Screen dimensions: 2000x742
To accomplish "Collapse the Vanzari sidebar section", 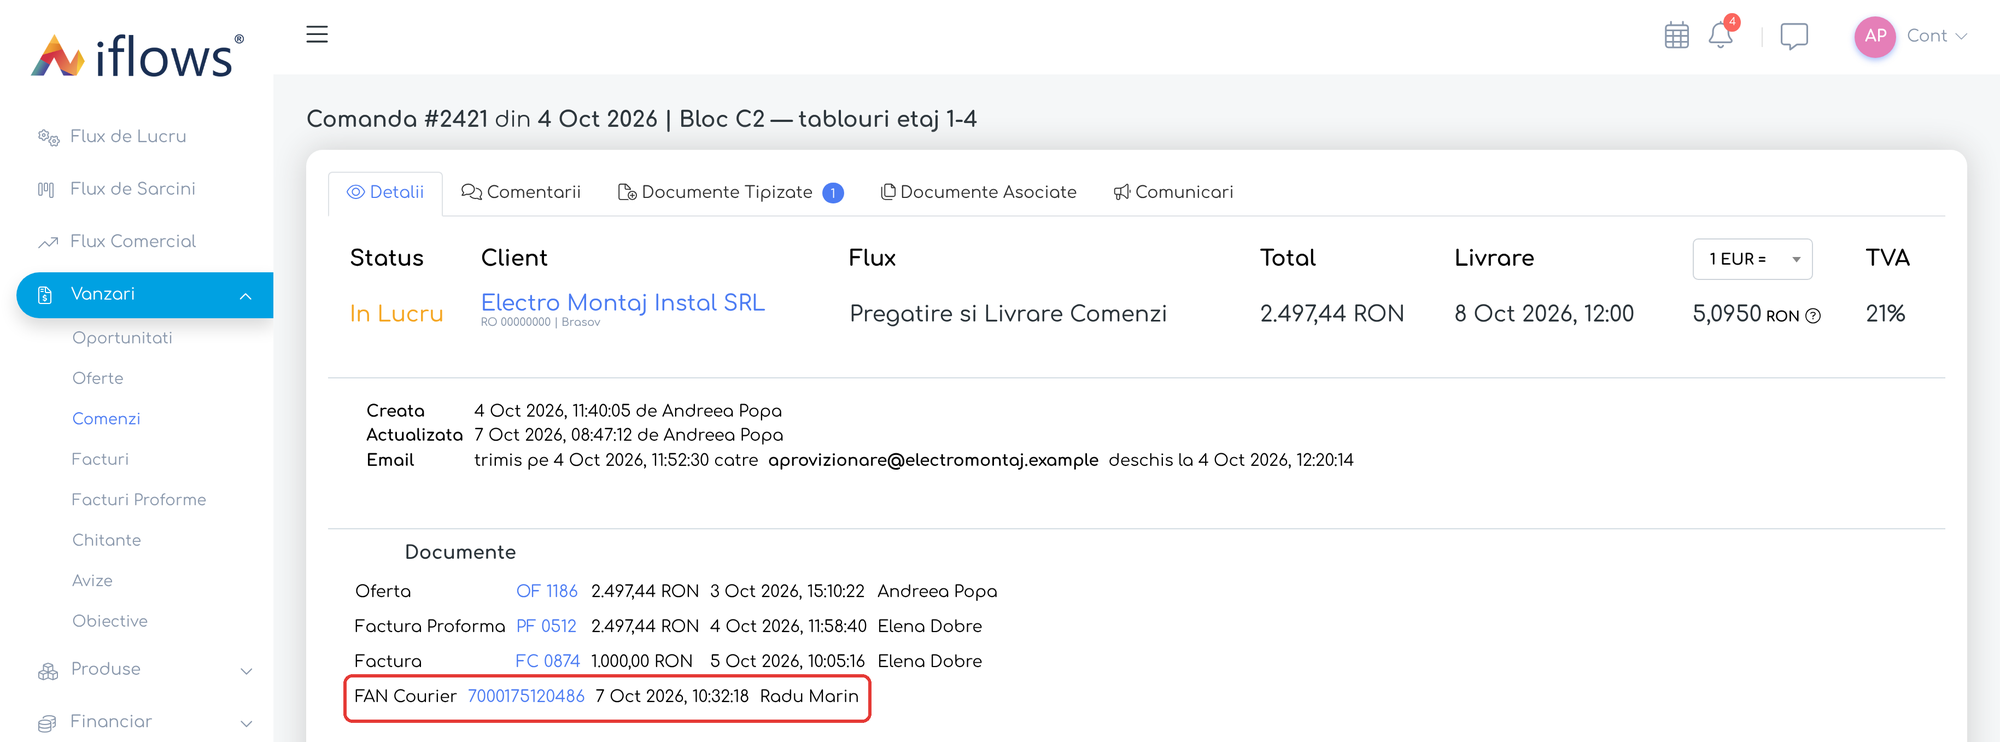I will tap(145, 295).
